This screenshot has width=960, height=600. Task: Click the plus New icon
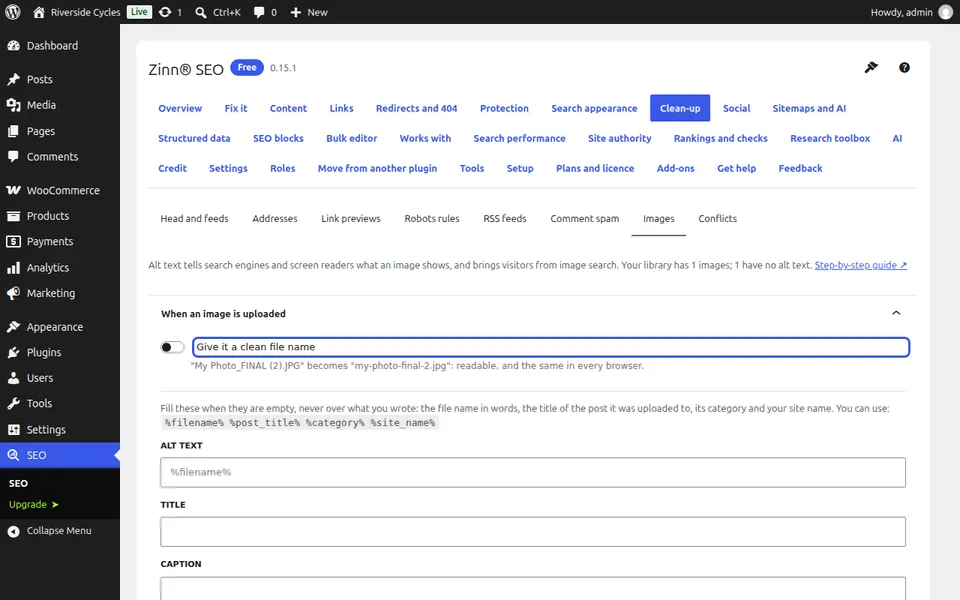[296, 12]
